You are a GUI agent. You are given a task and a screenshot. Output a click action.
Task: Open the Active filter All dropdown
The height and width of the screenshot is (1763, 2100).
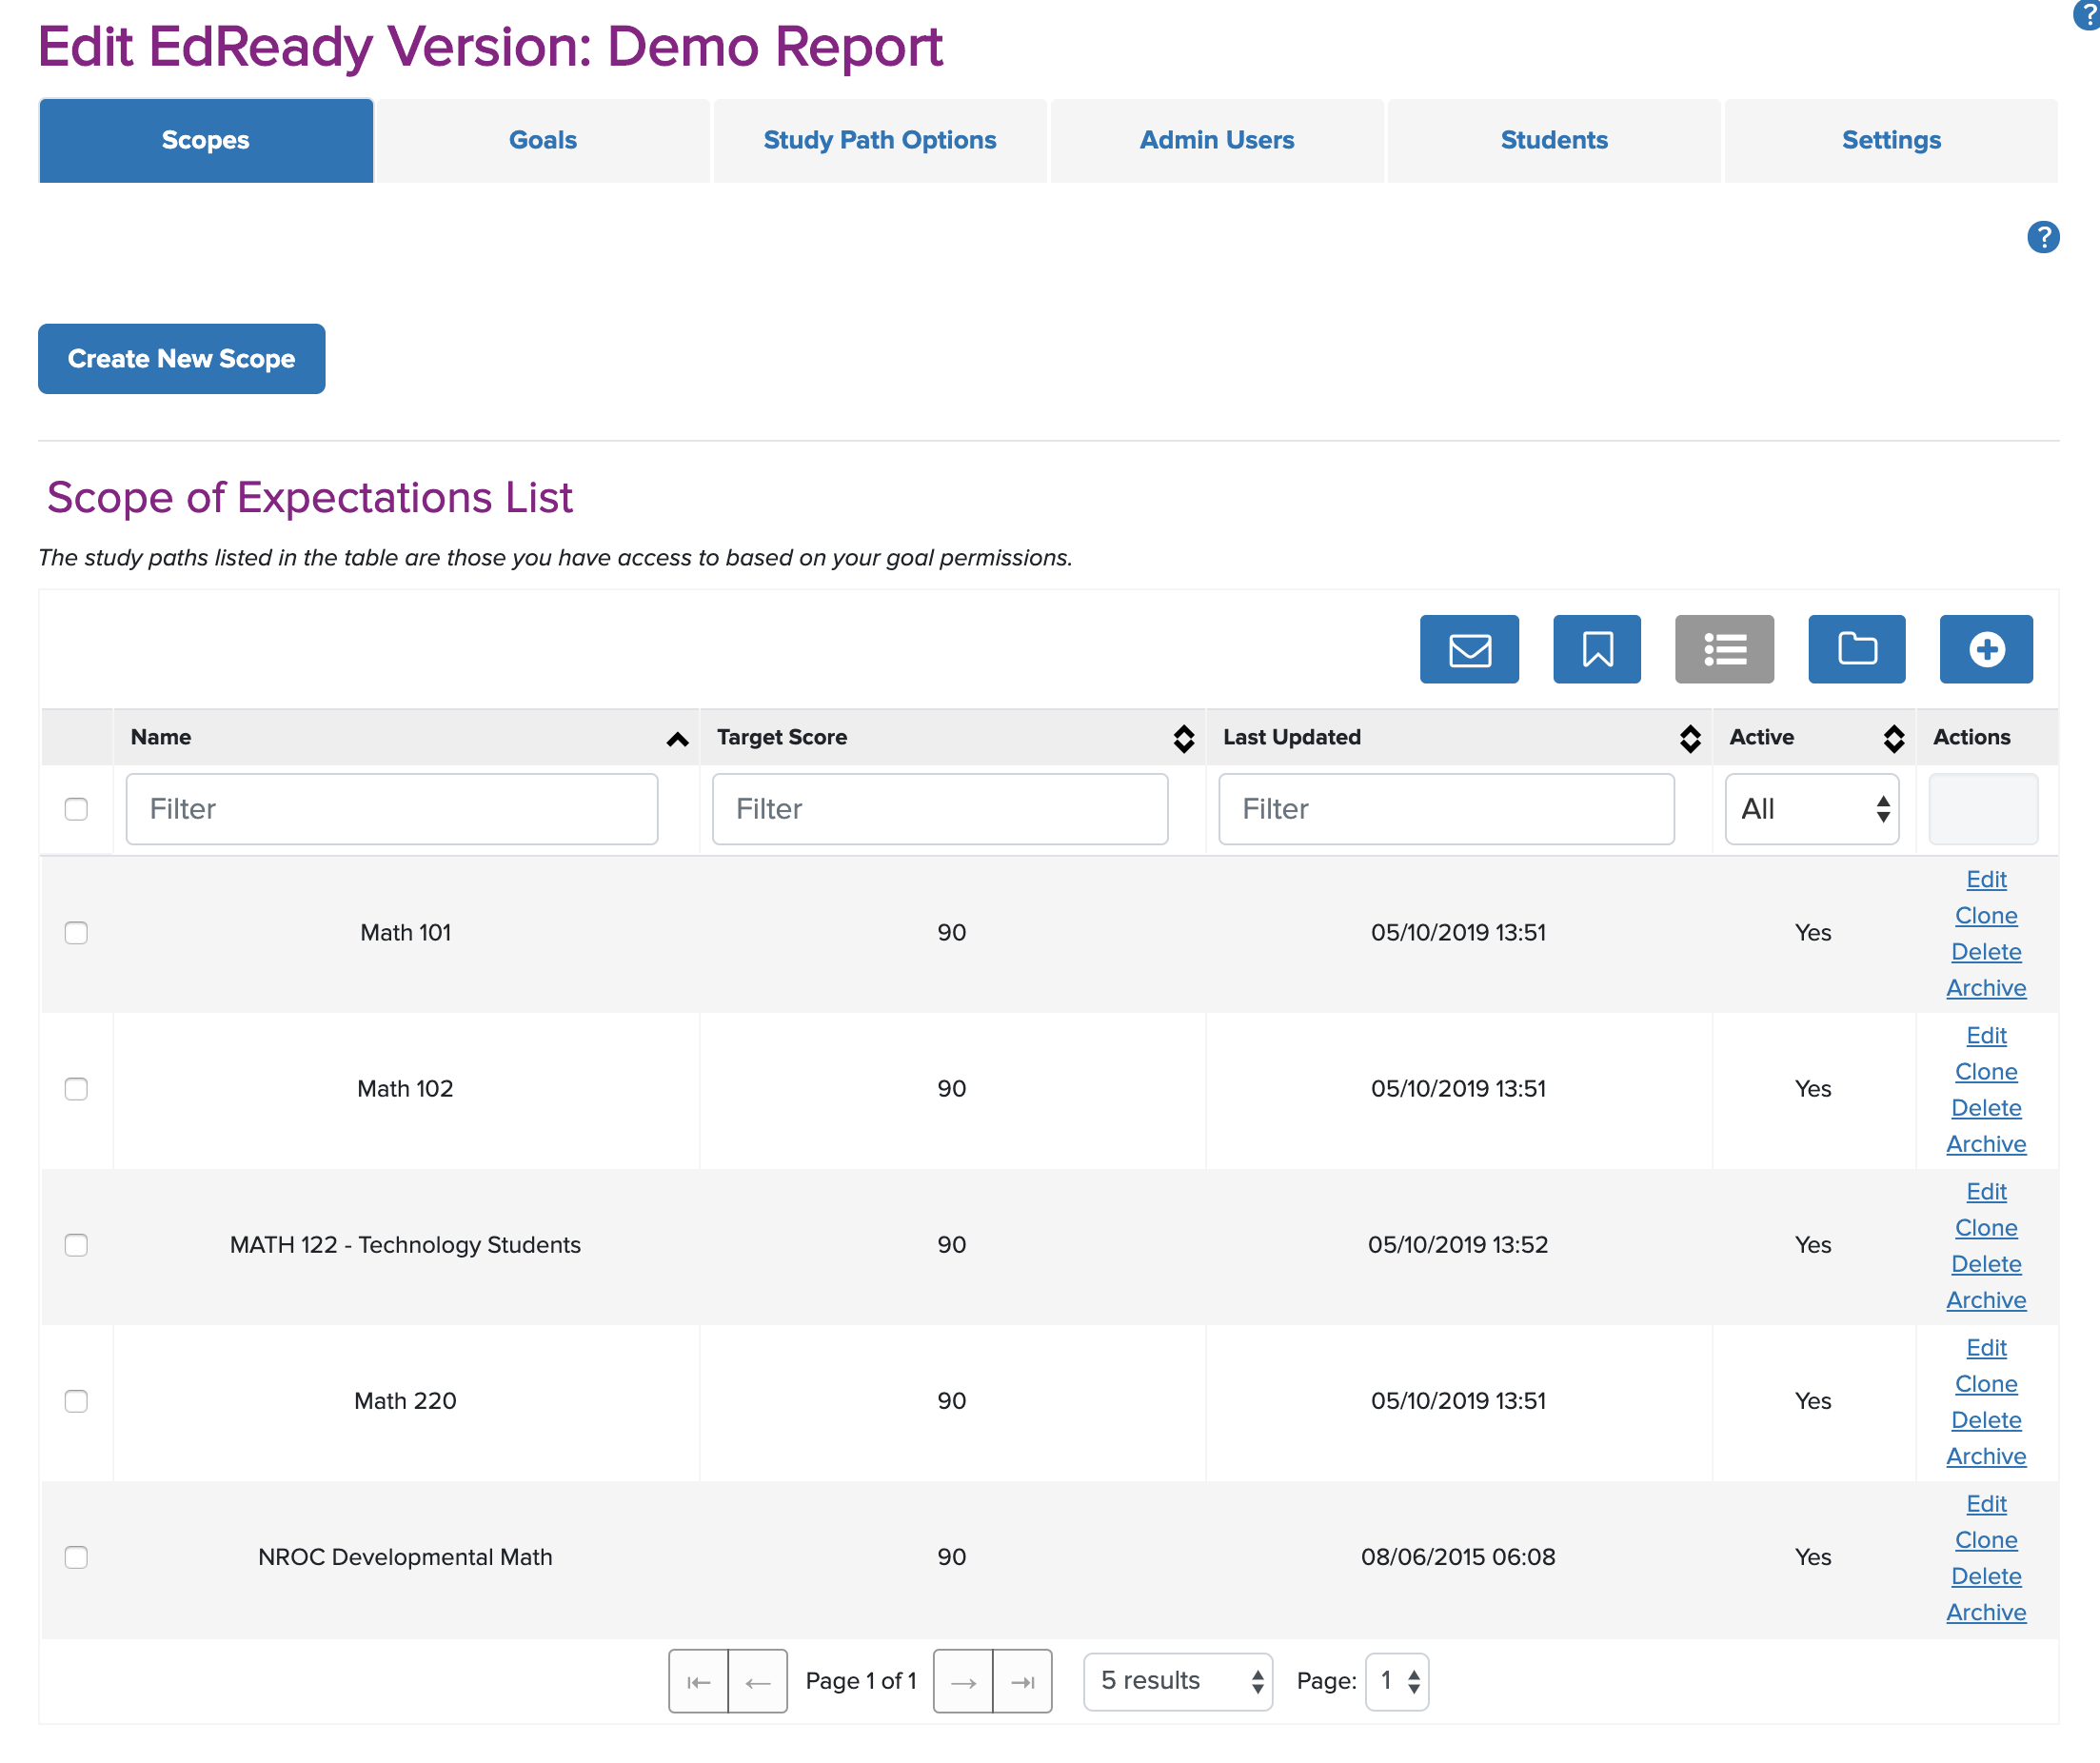[1812, 809]
